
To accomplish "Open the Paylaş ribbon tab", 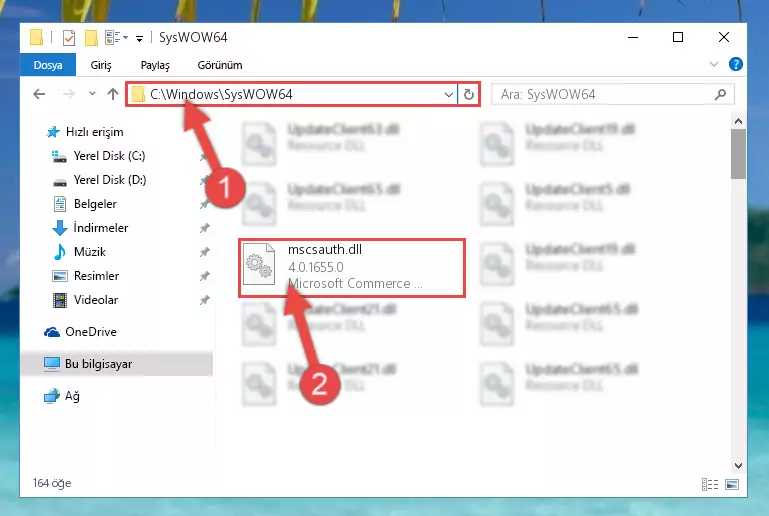I will tap(155, 65).
